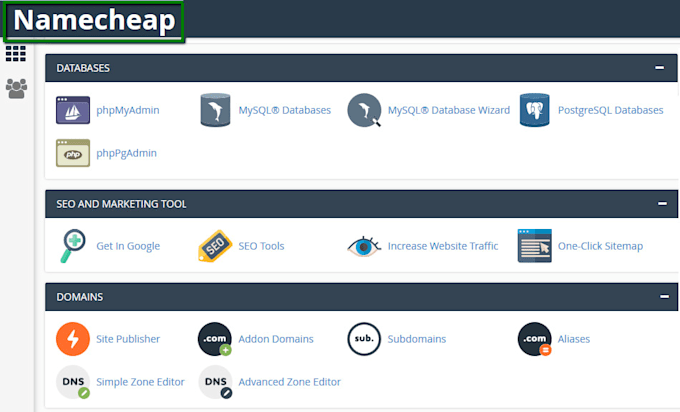The width and height of the screenshot is (680, 412).
Task: Collapse the Domains section
Action: (664, 297)
